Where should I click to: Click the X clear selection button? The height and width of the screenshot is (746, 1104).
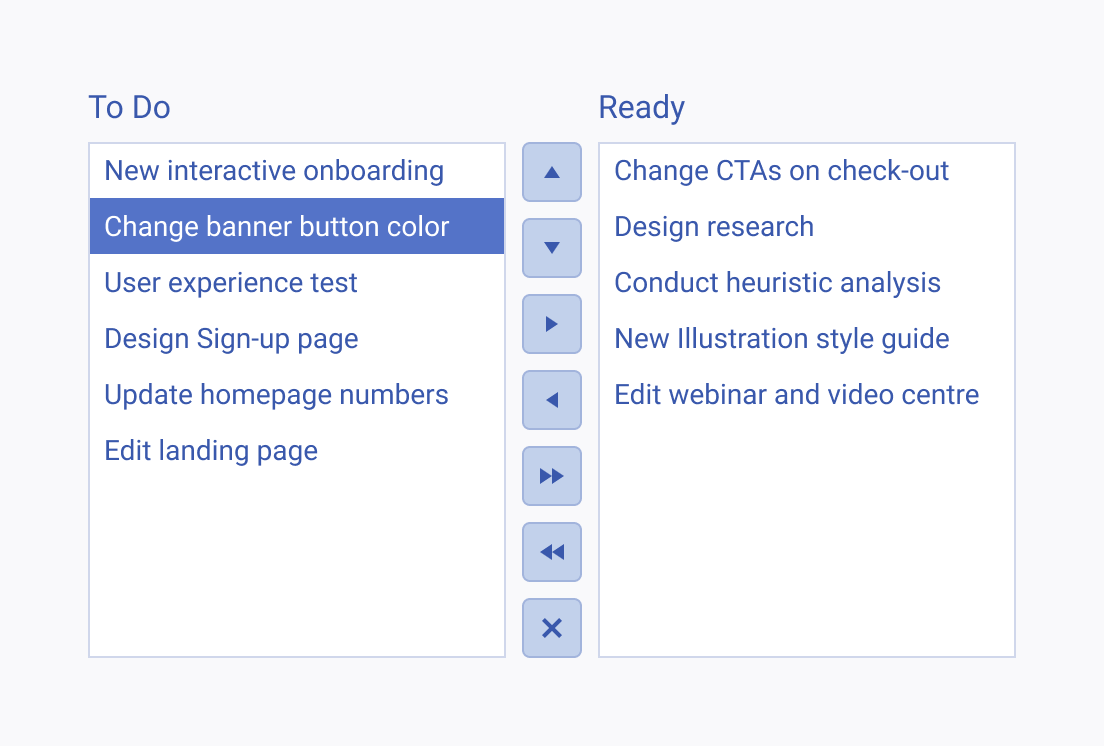coord(552,628)
